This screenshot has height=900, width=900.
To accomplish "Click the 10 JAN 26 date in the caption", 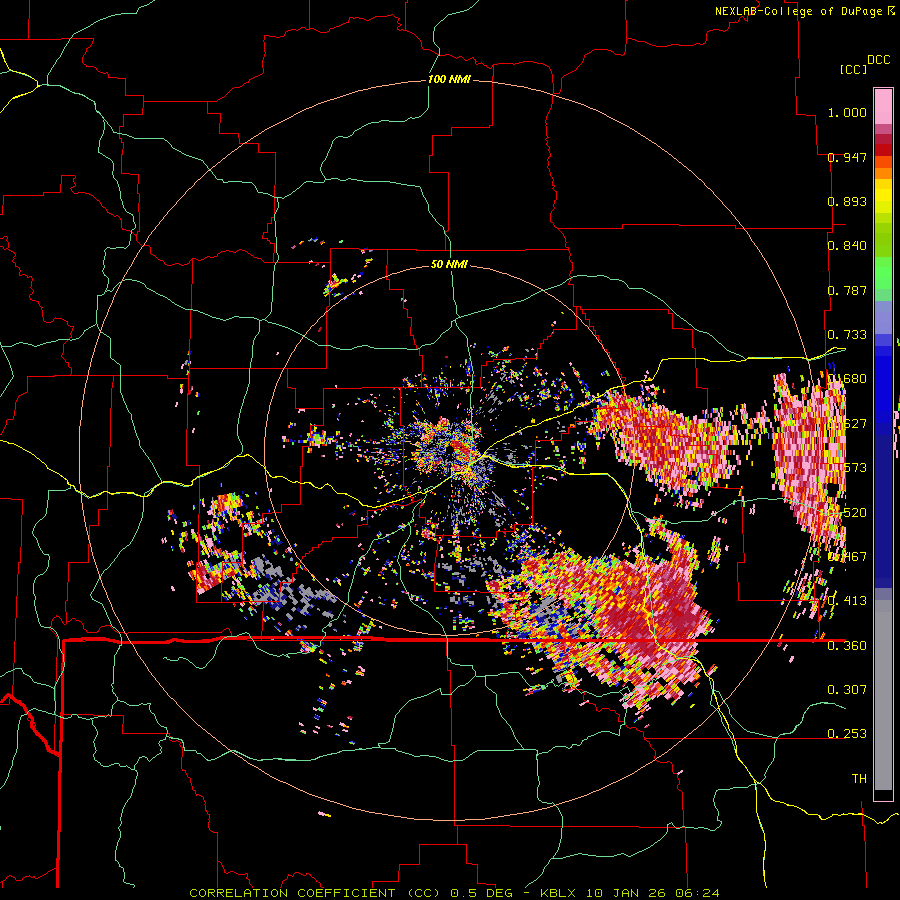I will [626, 893].
